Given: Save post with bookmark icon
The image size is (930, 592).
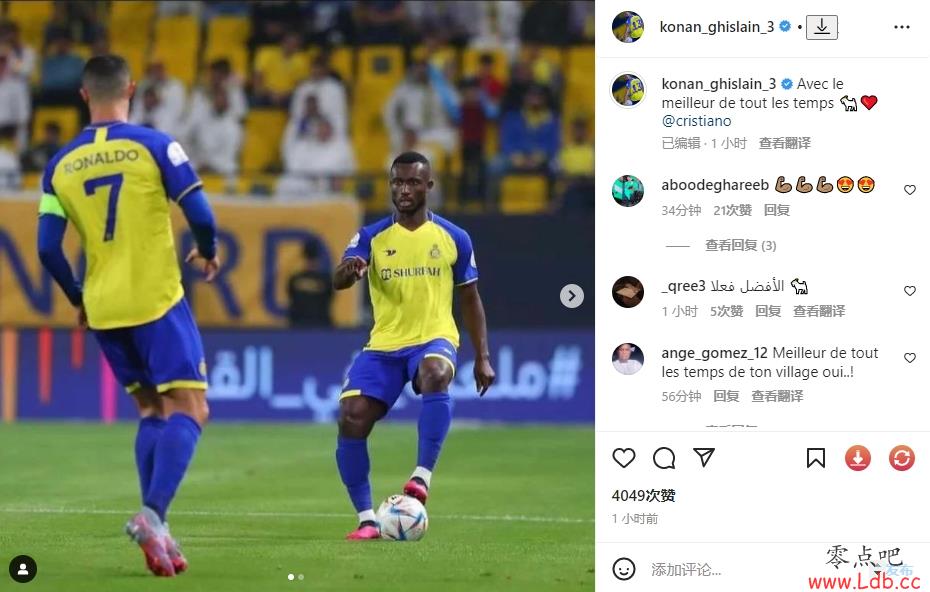Looking at the screenshot, I should click(816, 458).
